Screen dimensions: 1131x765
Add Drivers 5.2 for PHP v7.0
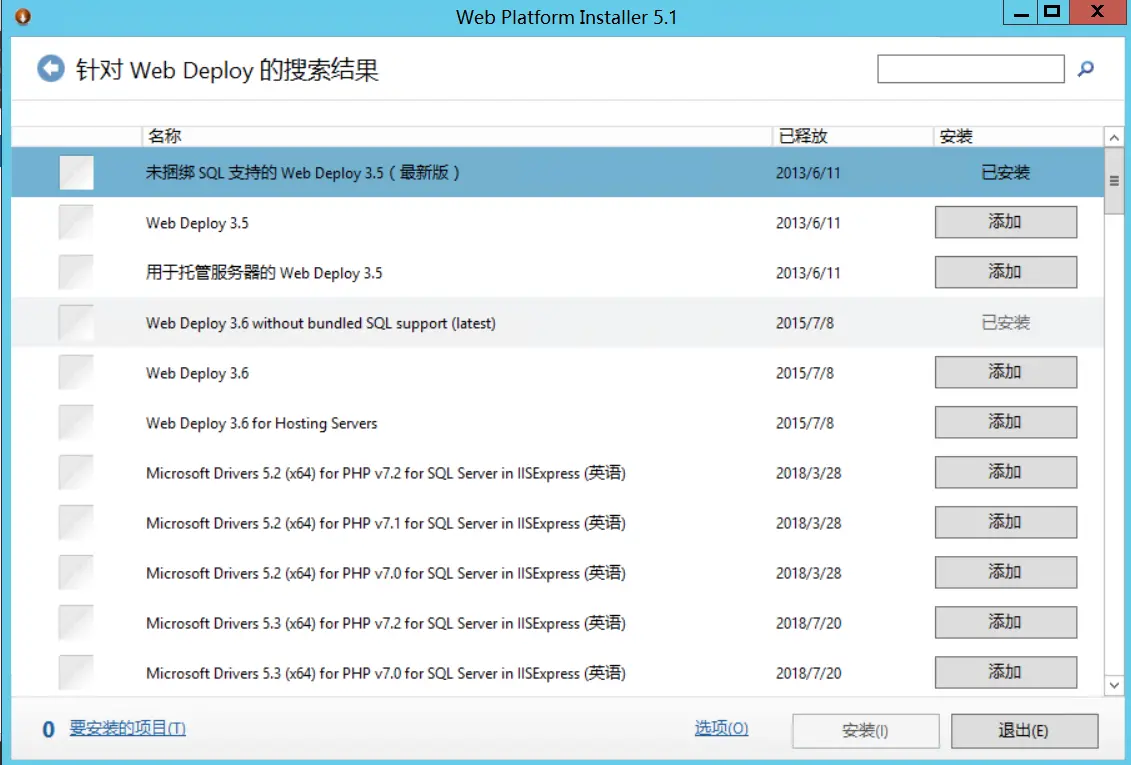tap(1005, 572)
